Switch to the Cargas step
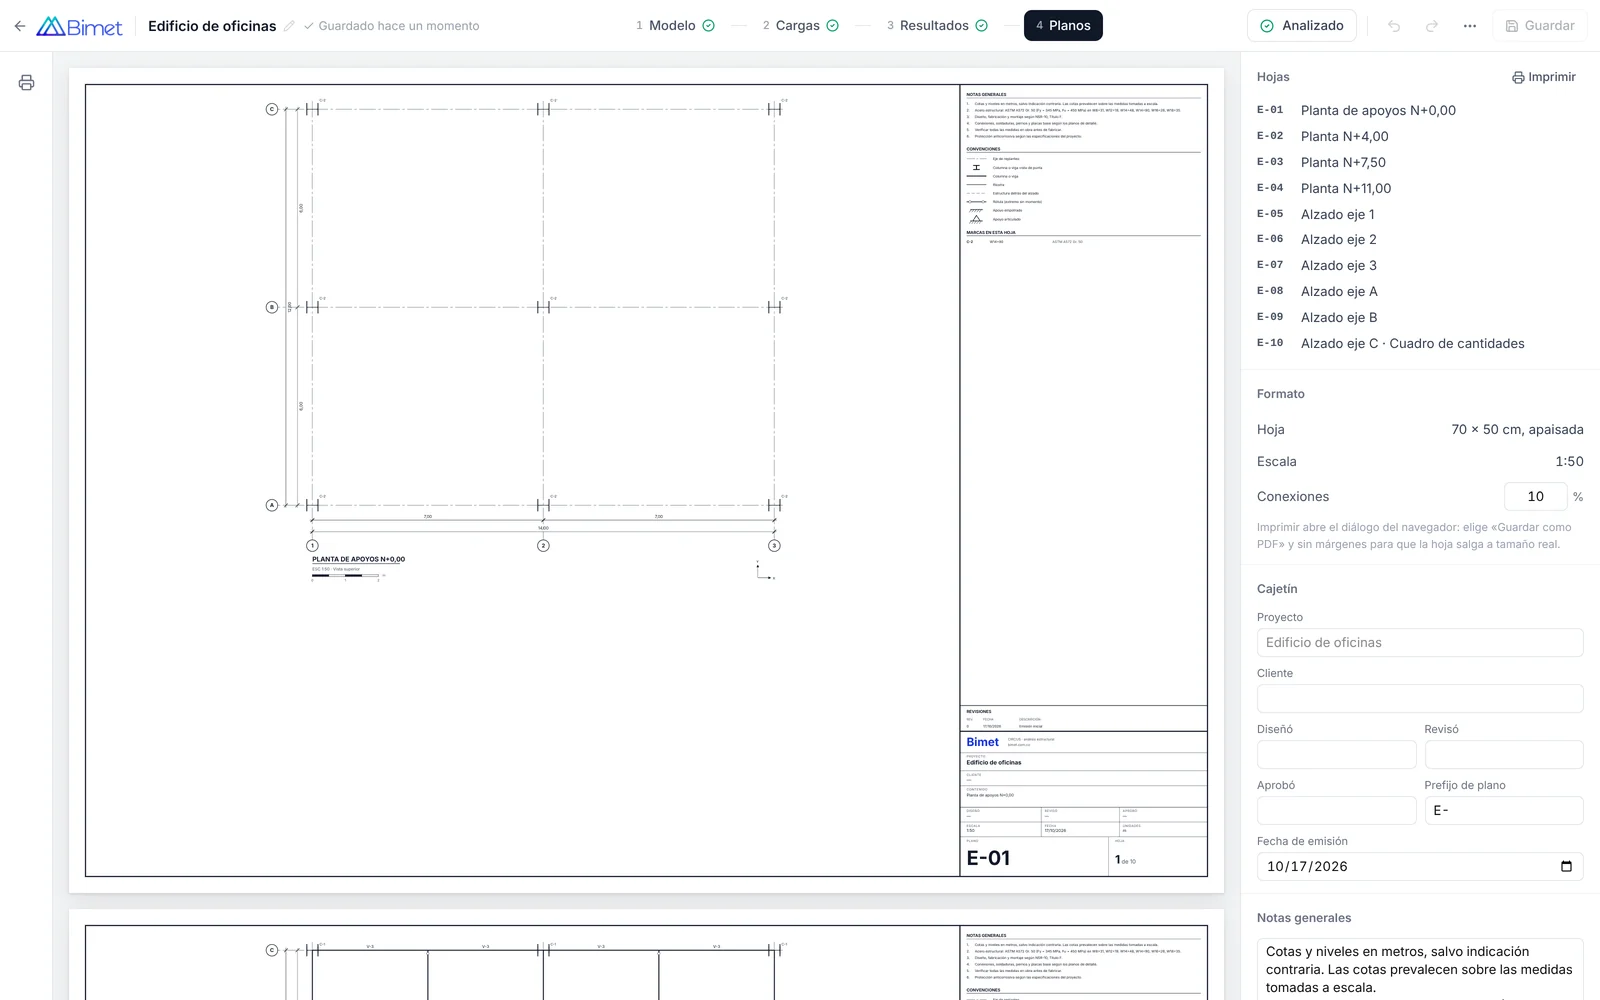 click(800, 26)
